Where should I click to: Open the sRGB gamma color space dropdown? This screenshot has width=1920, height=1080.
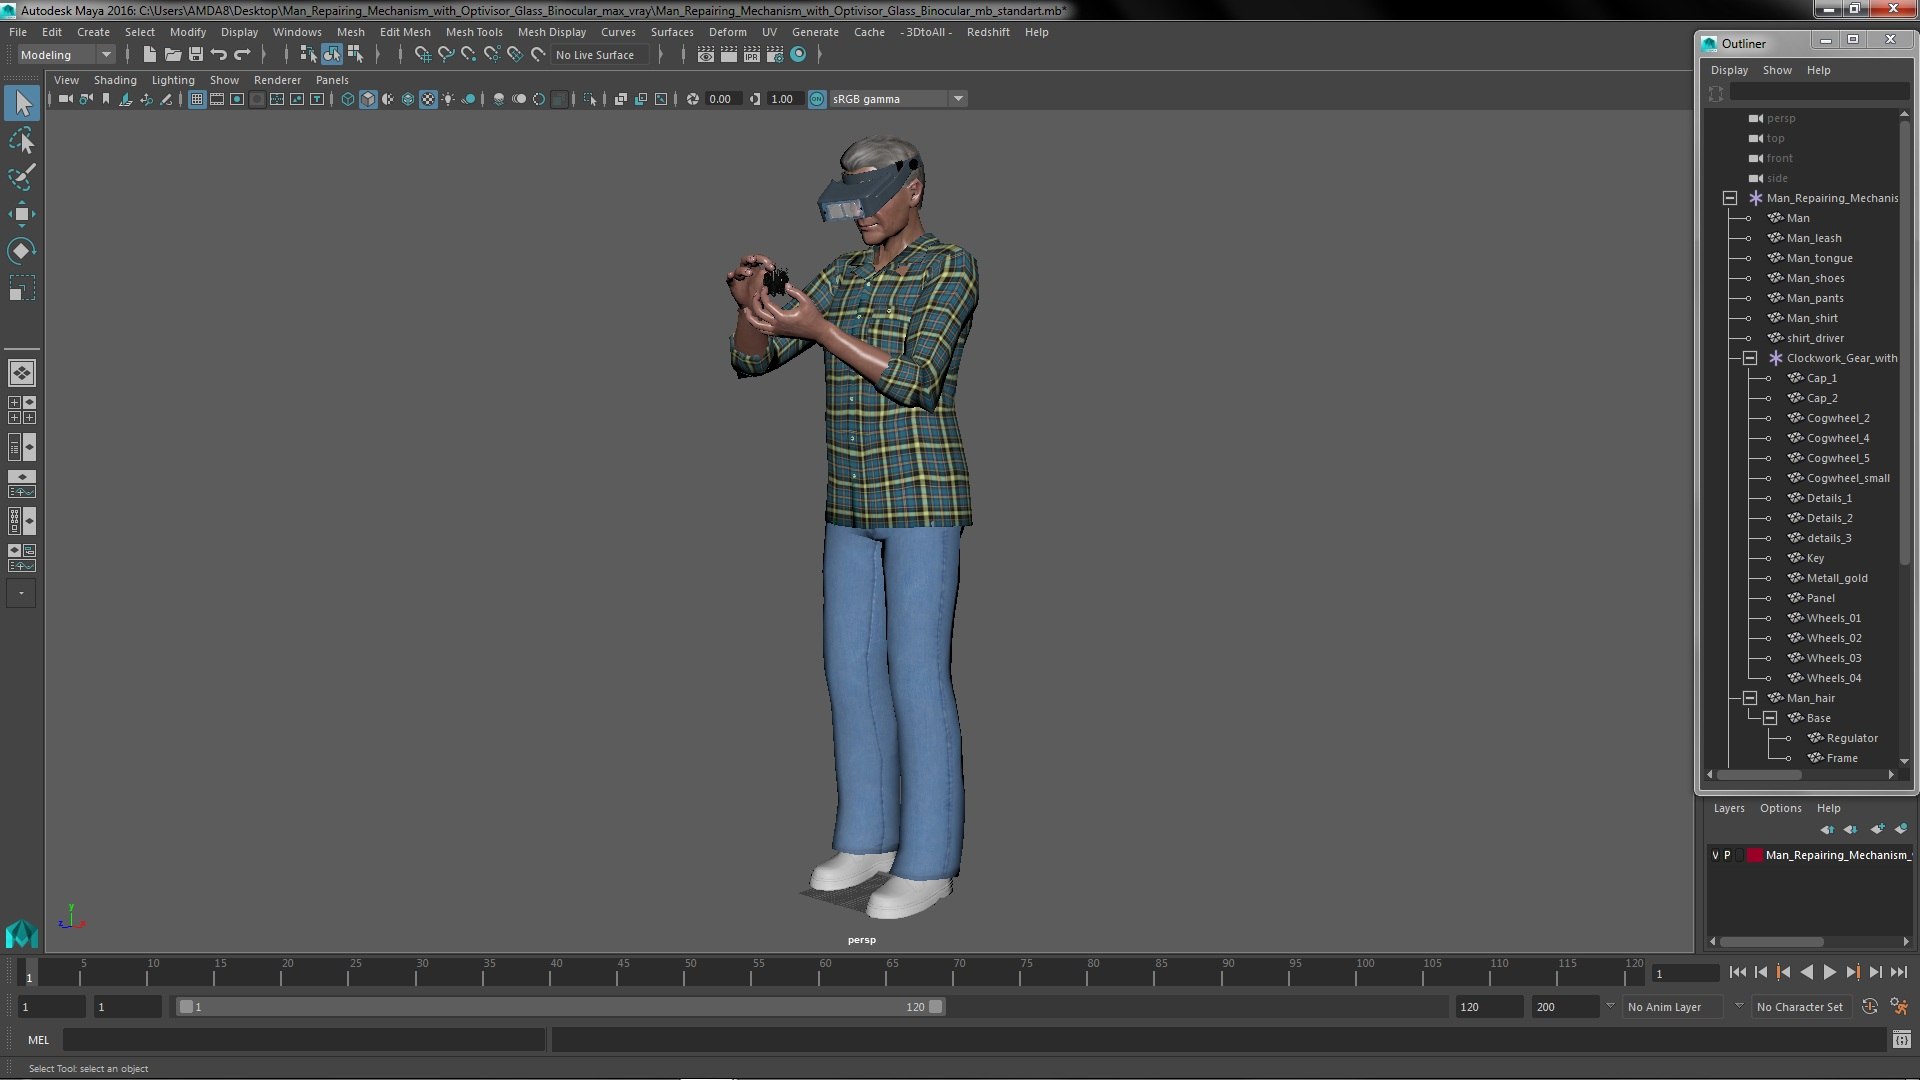[957, 99]
